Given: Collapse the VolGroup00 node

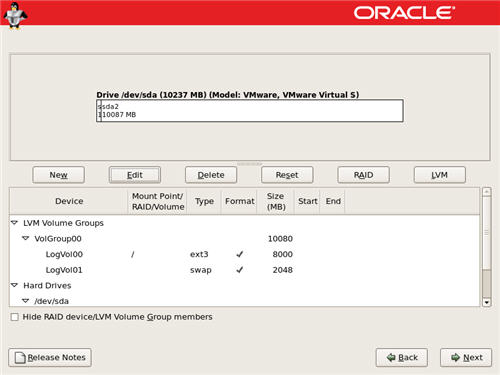Looking at the screenshot, I should pos(26,238).
